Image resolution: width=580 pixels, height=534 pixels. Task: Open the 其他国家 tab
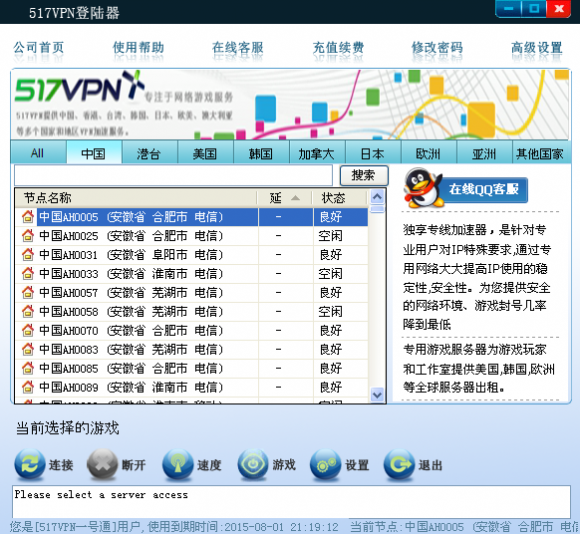(x=540, y=153)
